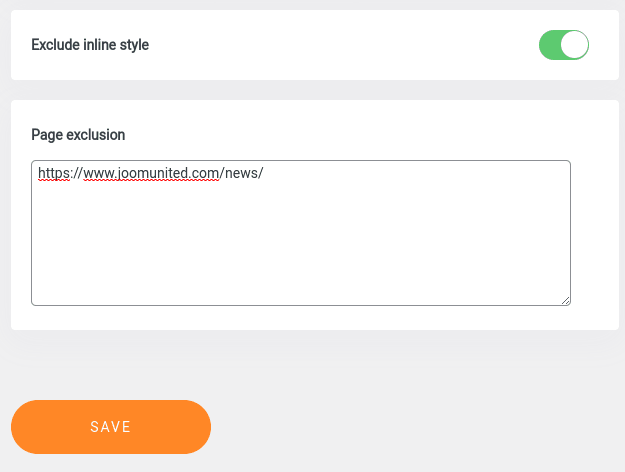Click the Page exclusion heading
The width and height of the screenshot is (625, 472).
tap(78, 134)
